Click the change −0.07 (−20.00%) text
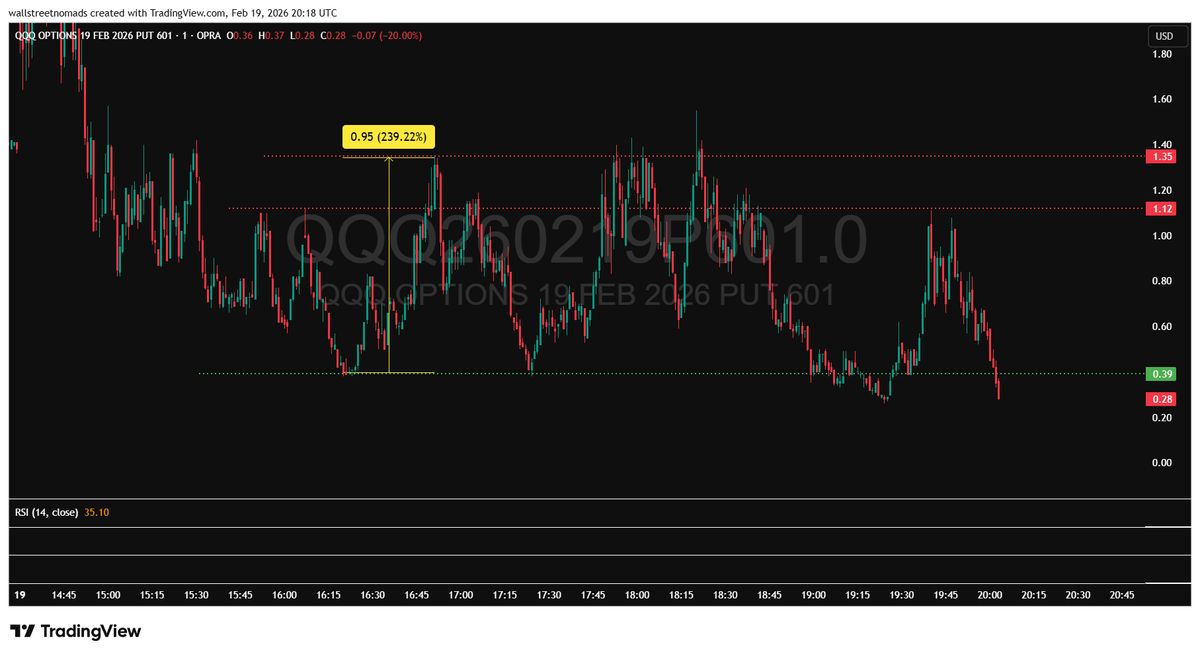Image resolution: width=1200 pixels, height=656 pixels. click(387, 35)
